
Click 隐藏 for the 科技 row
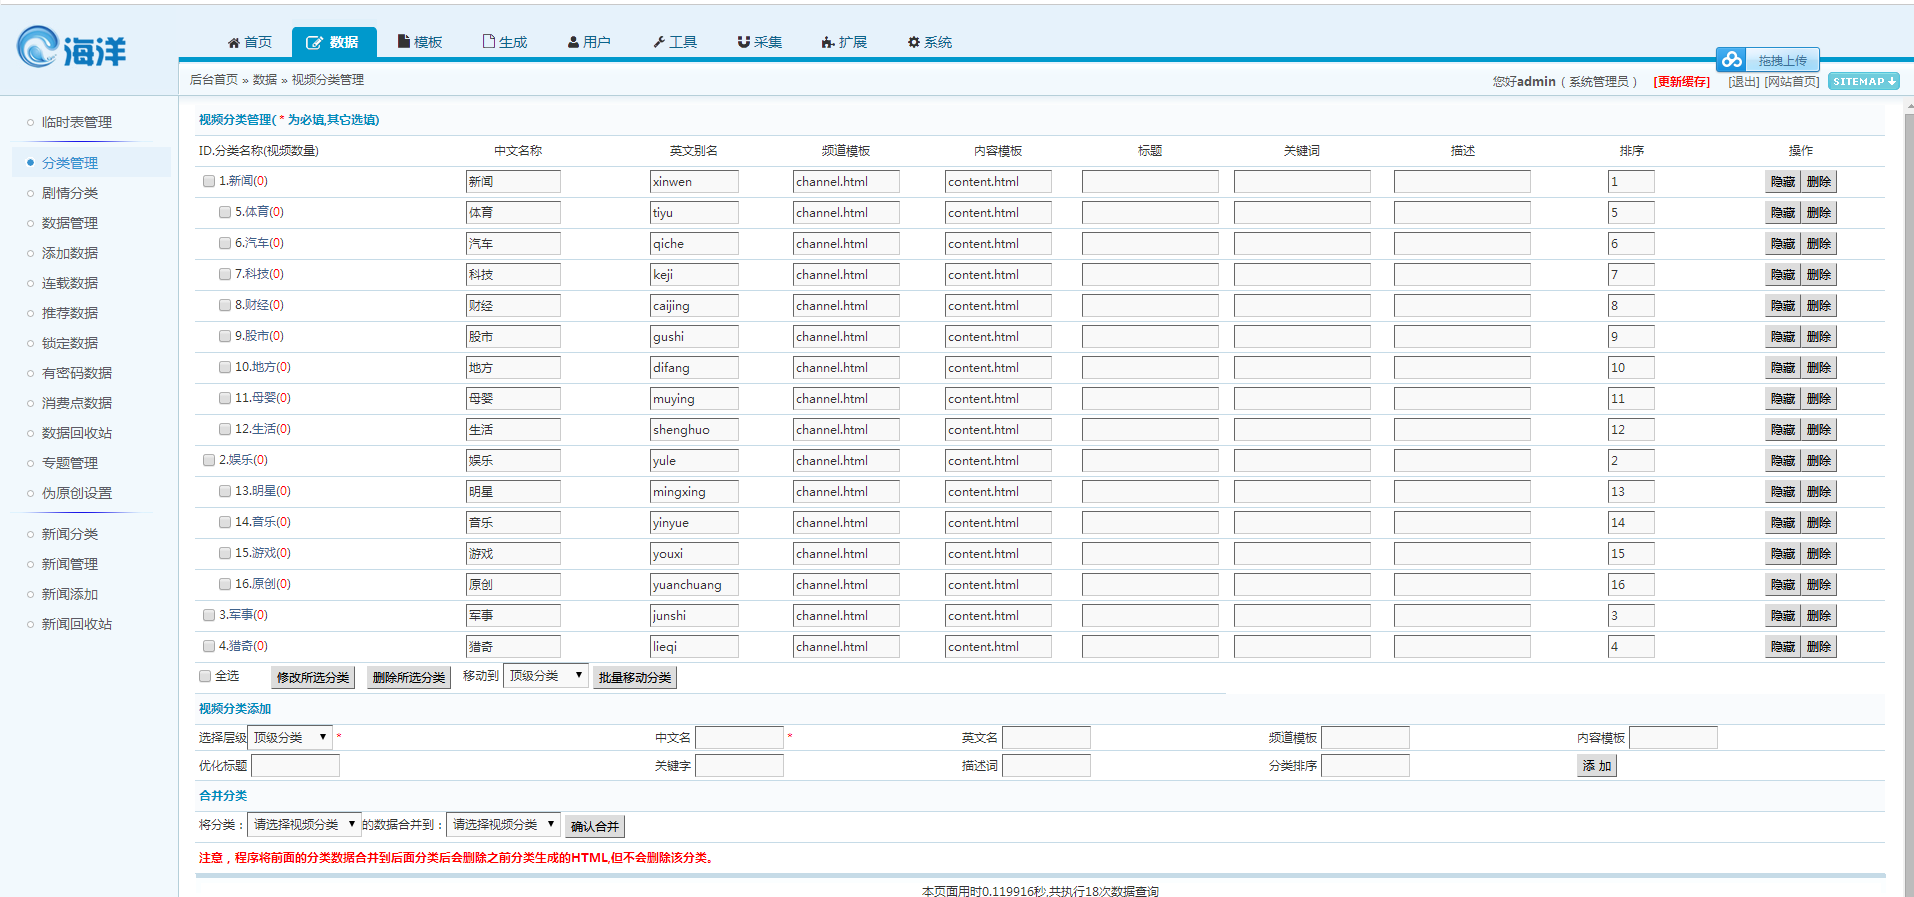(x=1783, y=274)
